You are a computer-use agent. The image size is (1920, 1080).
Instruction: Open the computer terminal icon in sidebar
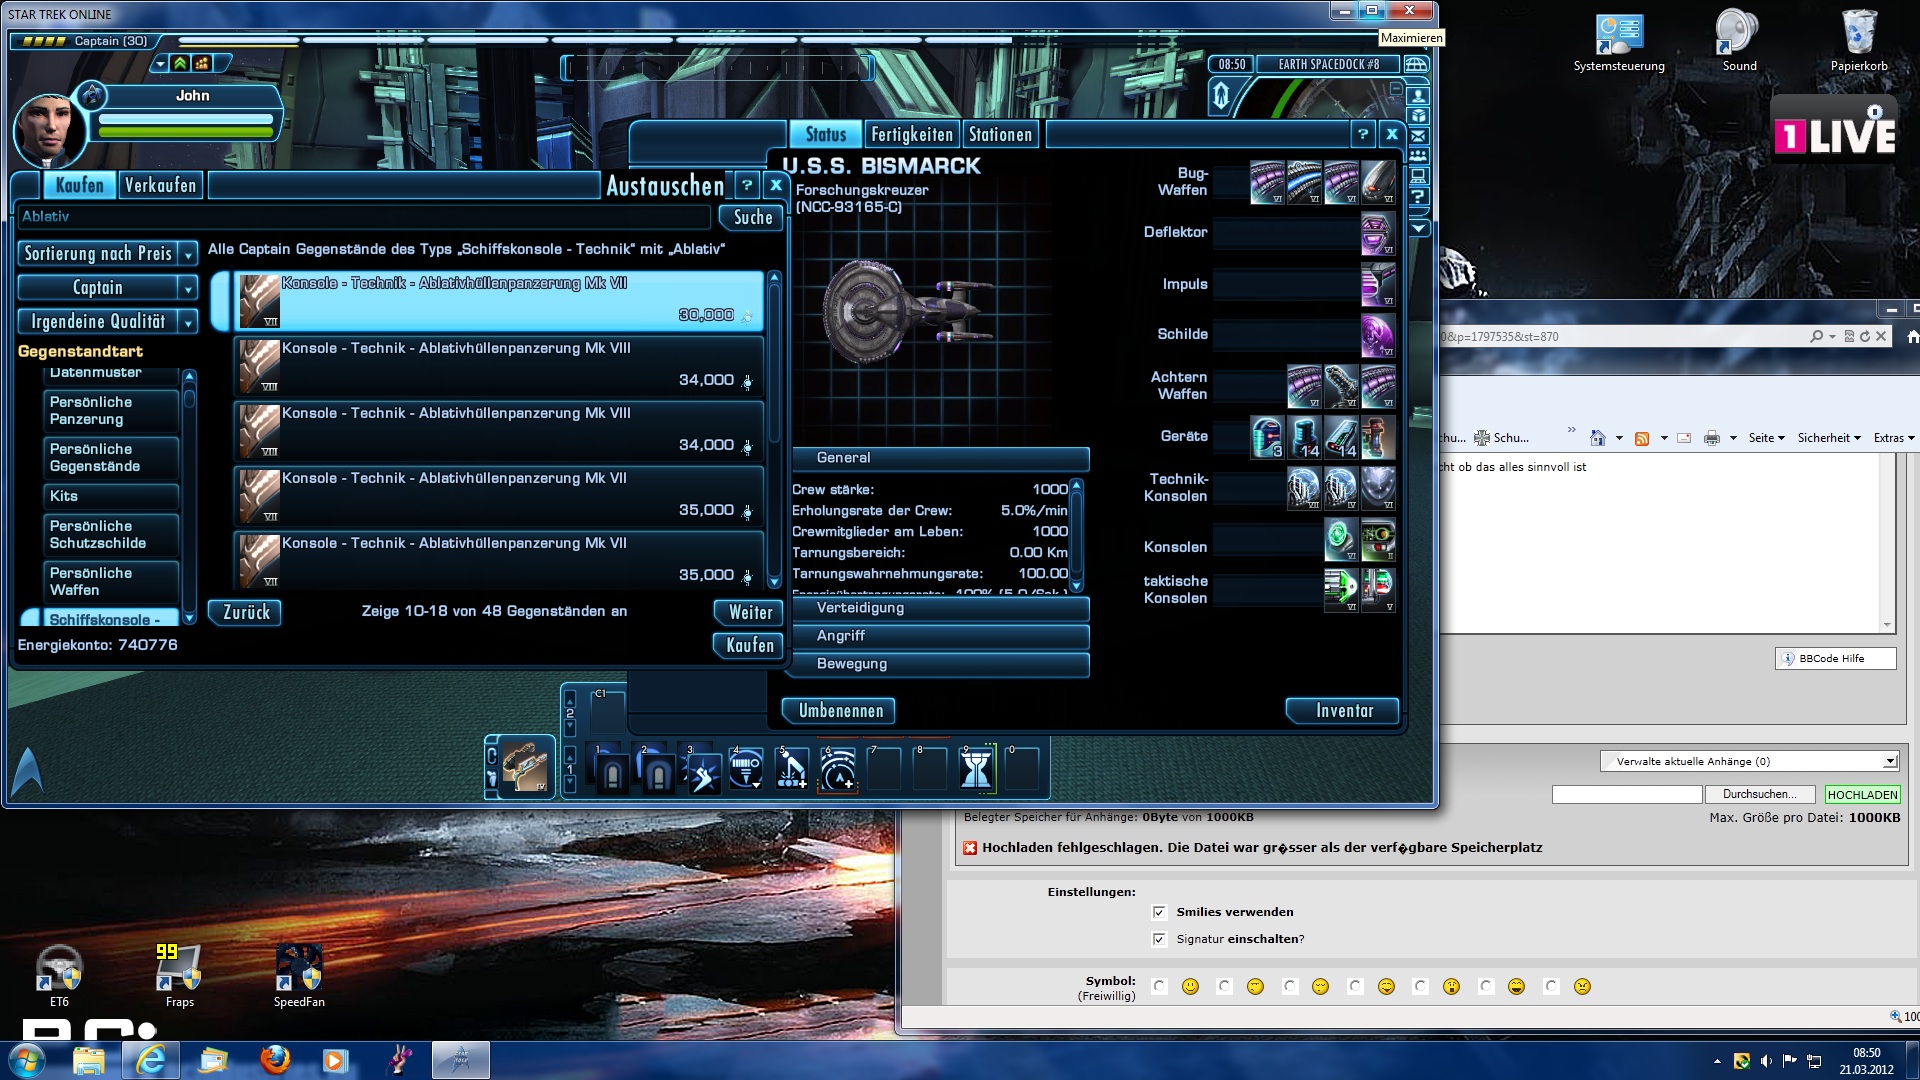pos(1418,176)
